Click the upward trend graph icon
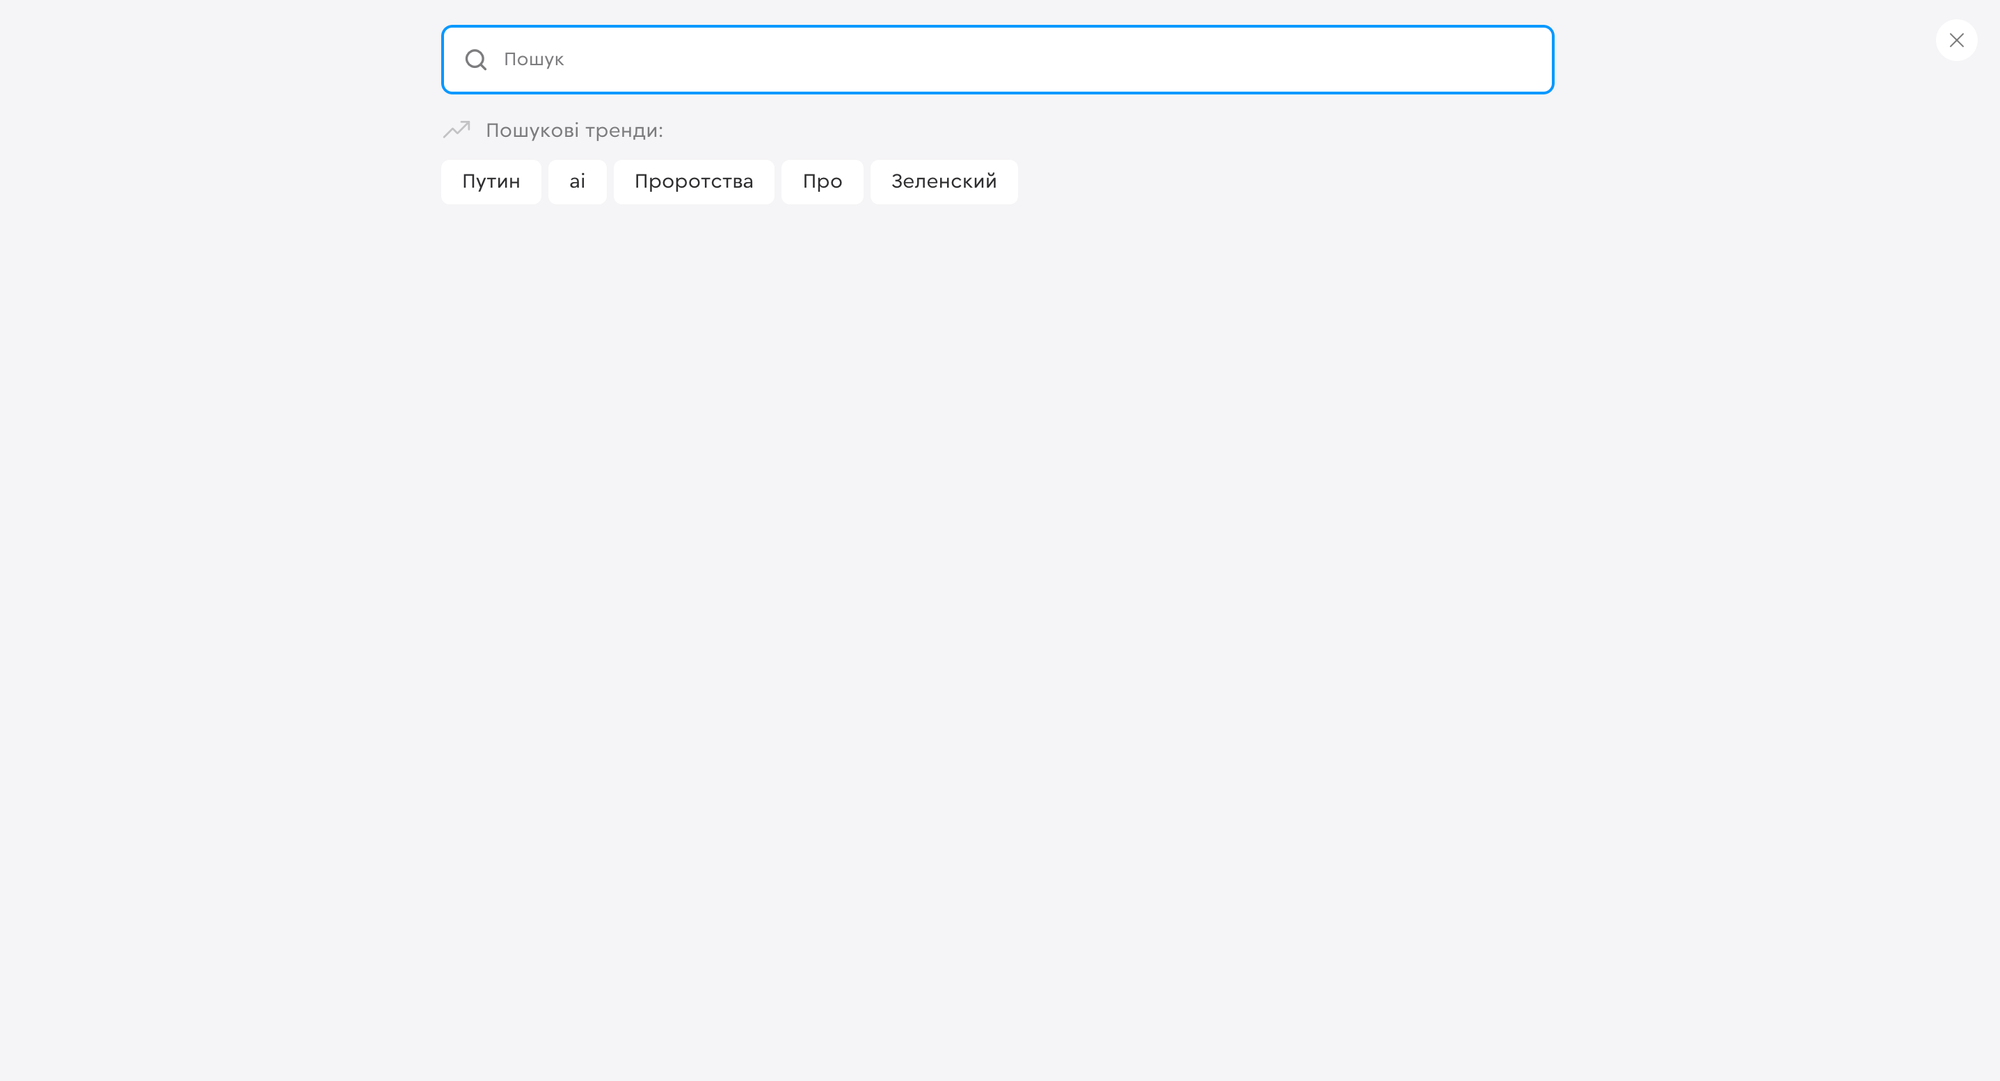This screenshot has height=1081, width=2000. click(x=457, y=130)
